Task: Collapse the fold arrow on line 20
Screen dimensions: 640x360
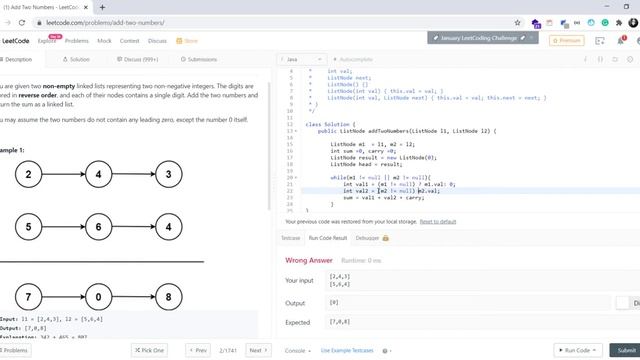Action: click(x=296, y=178)
